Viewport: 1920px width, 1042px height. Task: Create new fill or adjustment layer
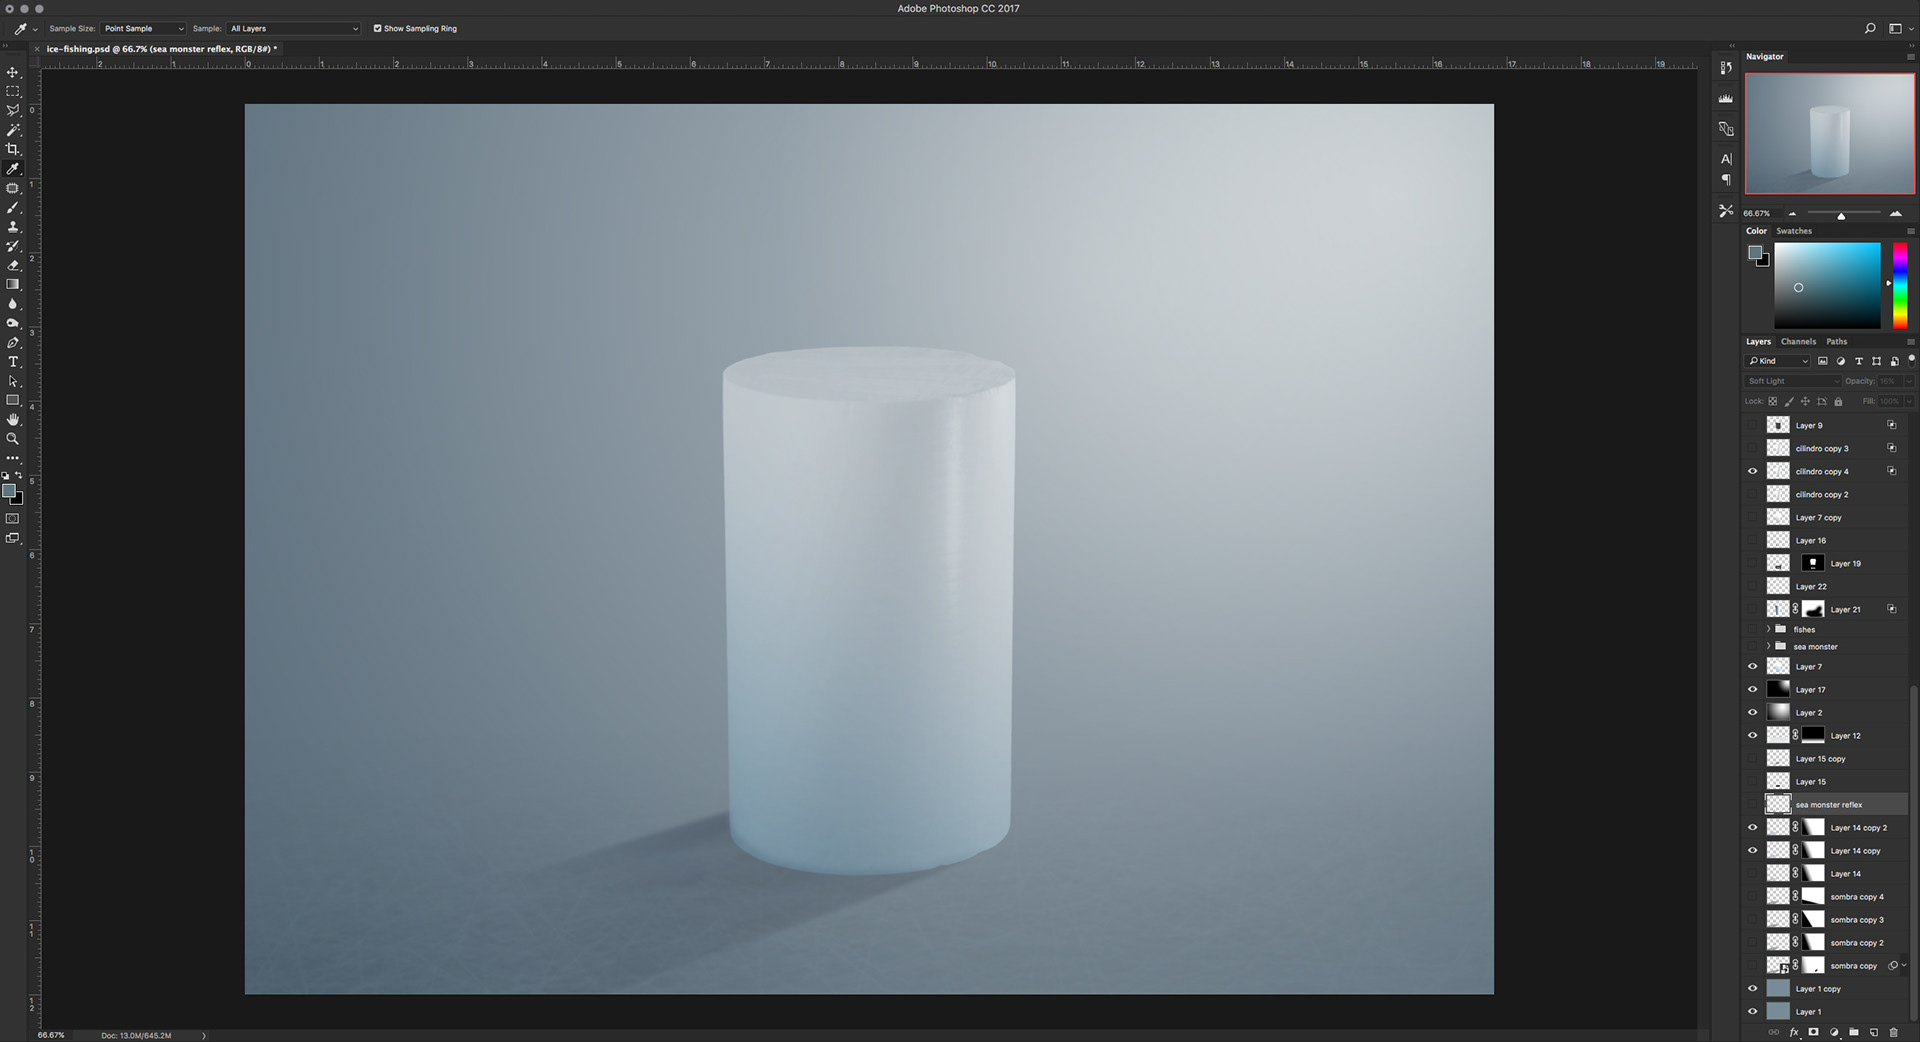(1834, 1032)
